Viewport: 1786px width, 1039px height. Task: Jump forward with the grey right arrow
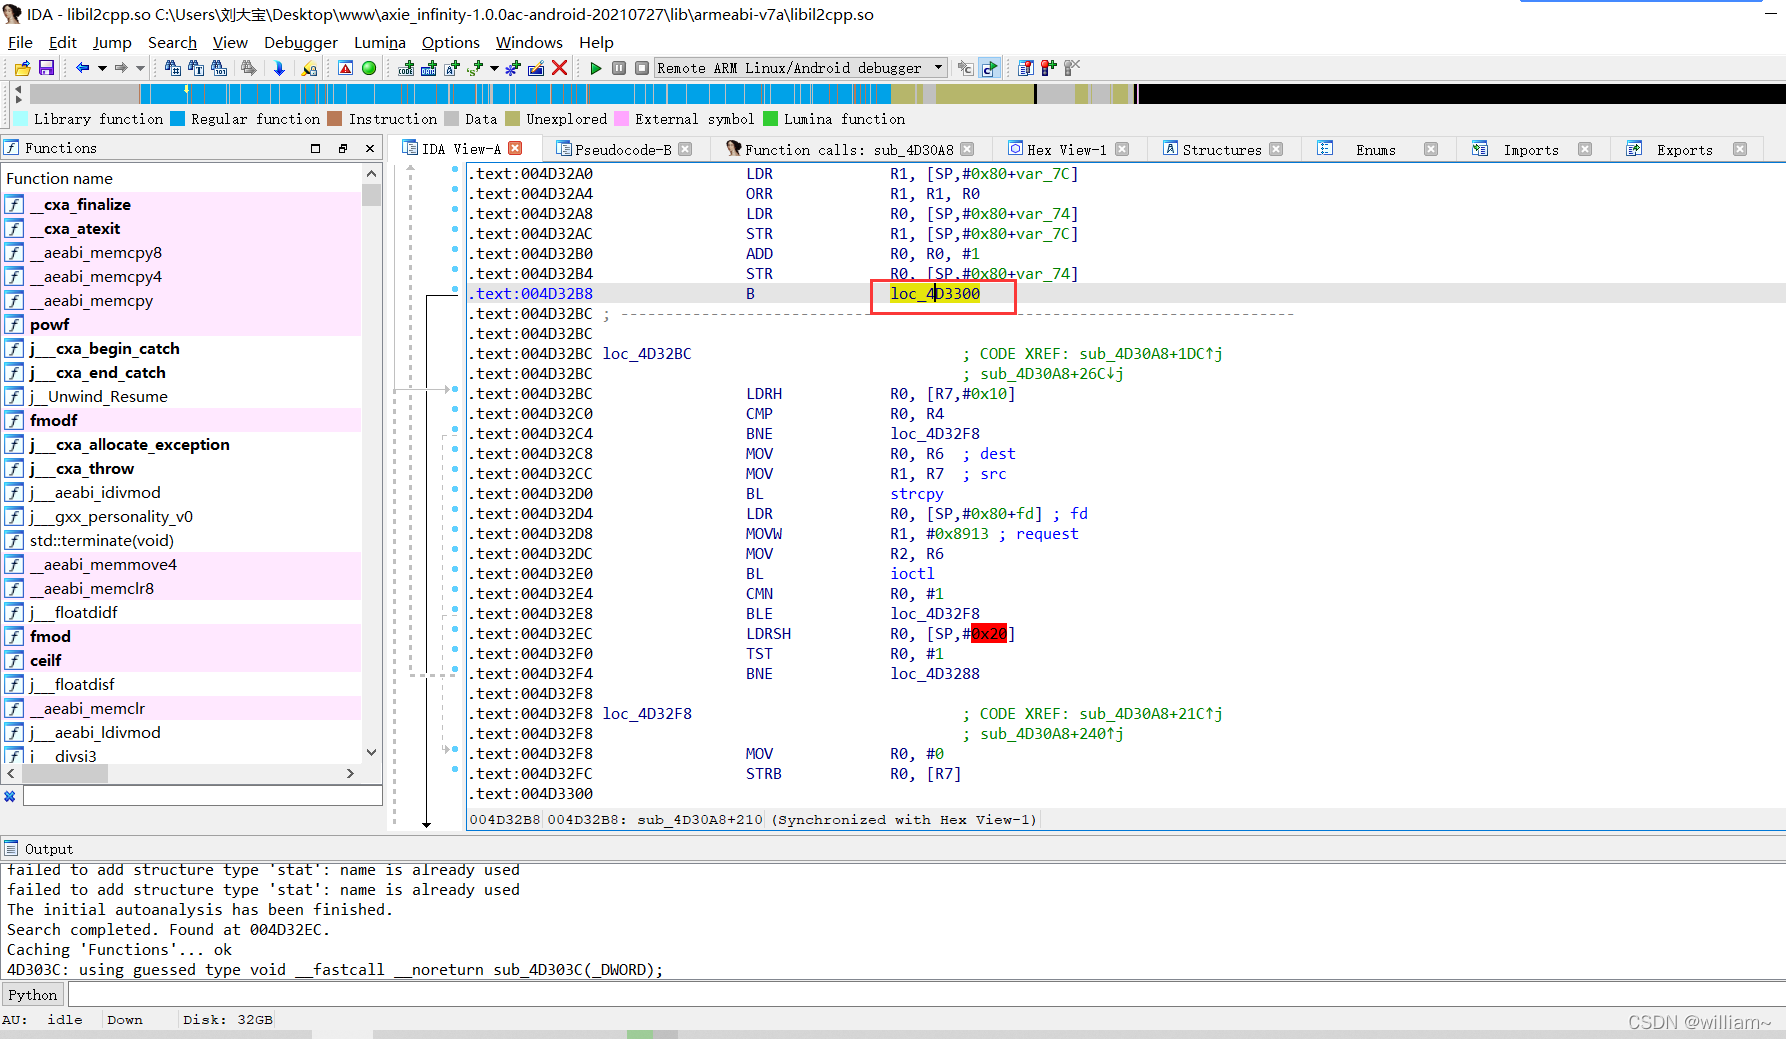tap(121, 68)
